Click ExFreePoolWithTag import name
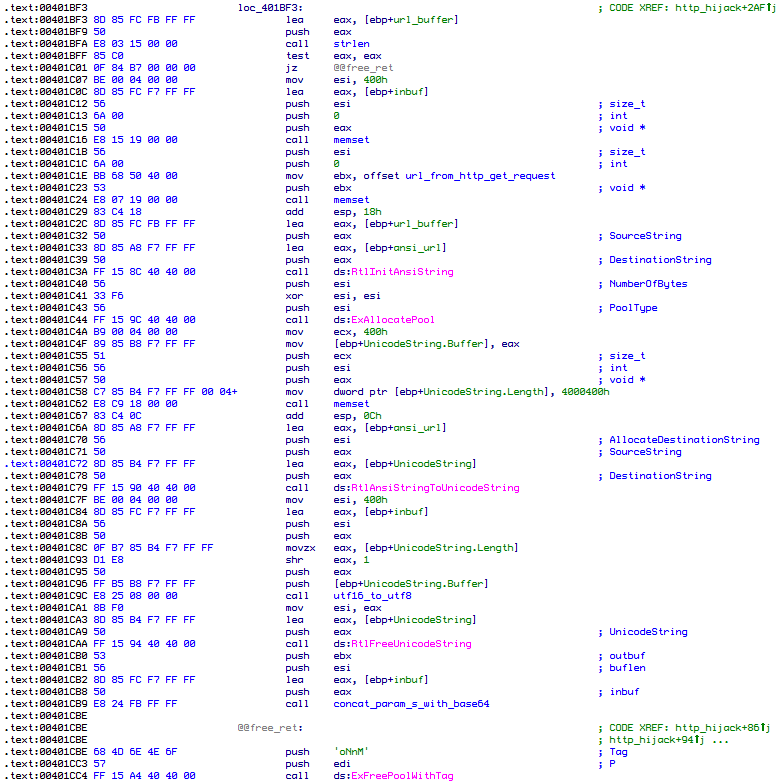This screenshot has width=780, height=783. pyautogui.click(x=402, y=776)
